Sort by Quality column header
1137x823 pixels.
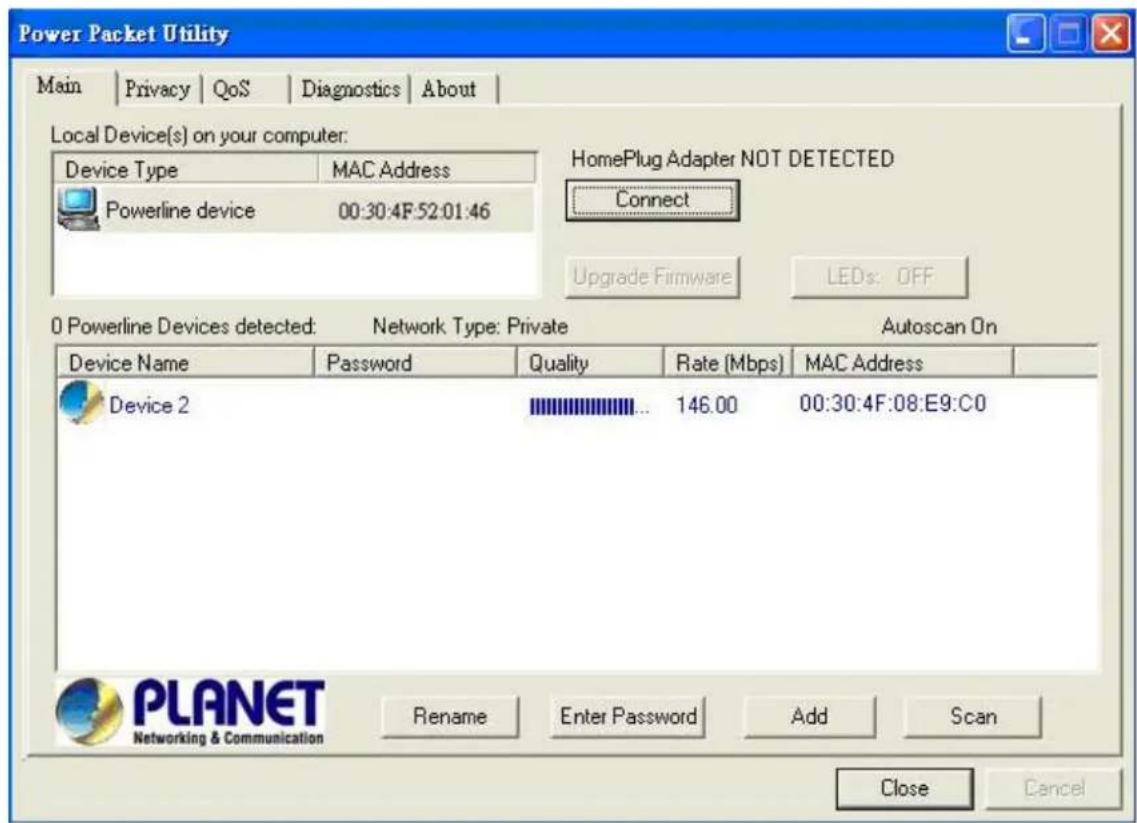[x=590, y=363]
